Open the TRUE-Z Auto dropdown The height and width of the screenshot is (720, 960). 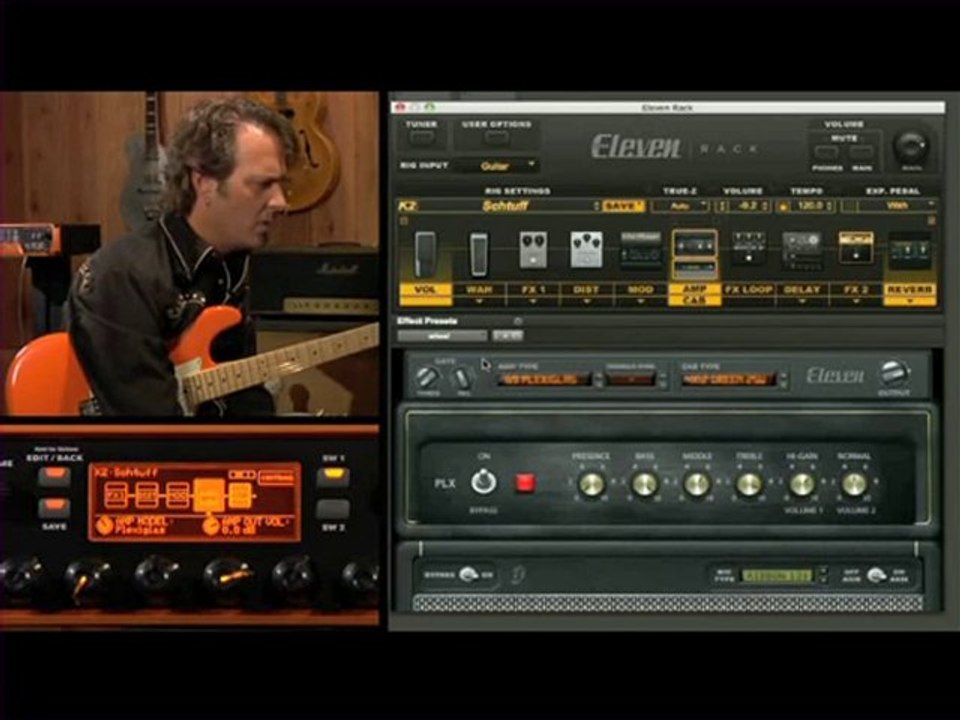(680, 206)
